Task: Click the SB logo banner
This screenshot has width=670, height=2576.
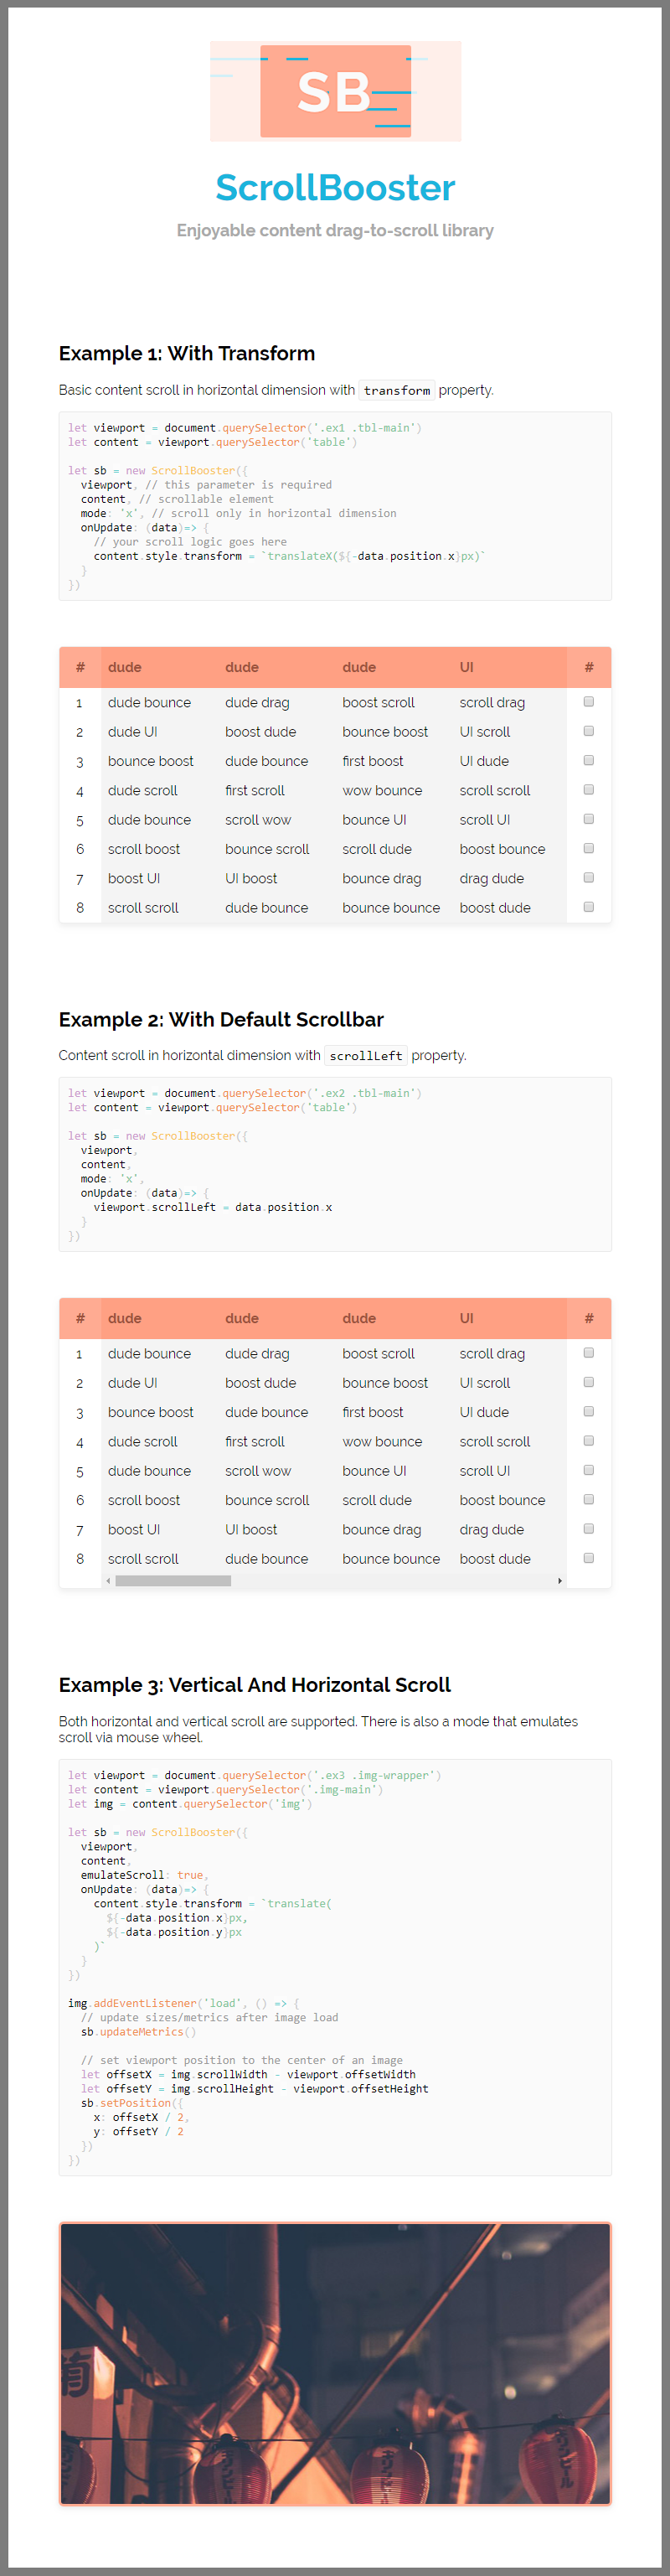Action: pyautogui.click(x=335, y=91)
